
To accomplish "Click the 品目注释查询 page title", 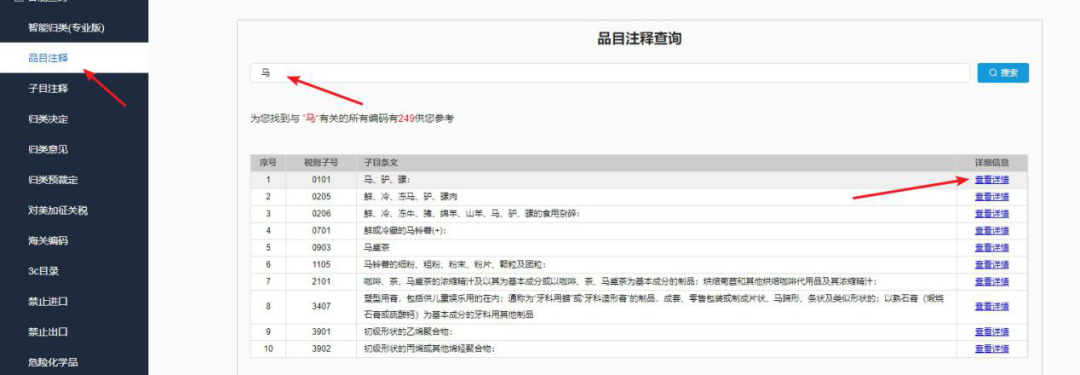I will (639, 39).
